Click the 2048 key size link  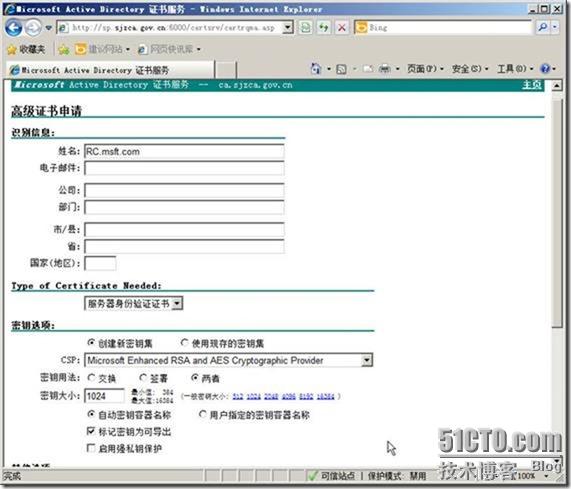coord(271,397)
